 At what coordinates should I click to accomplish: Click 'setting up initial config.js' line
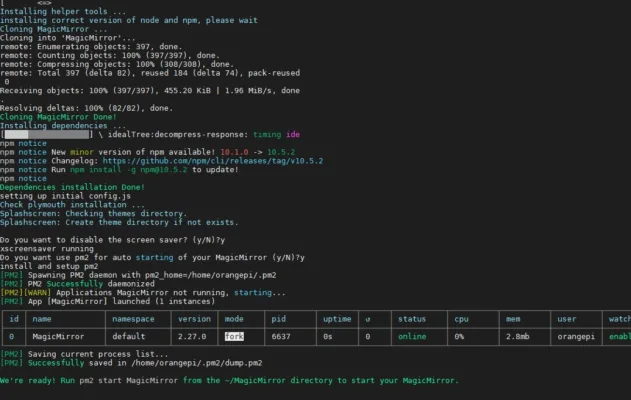pyautogui.click(x=65, y=196)
